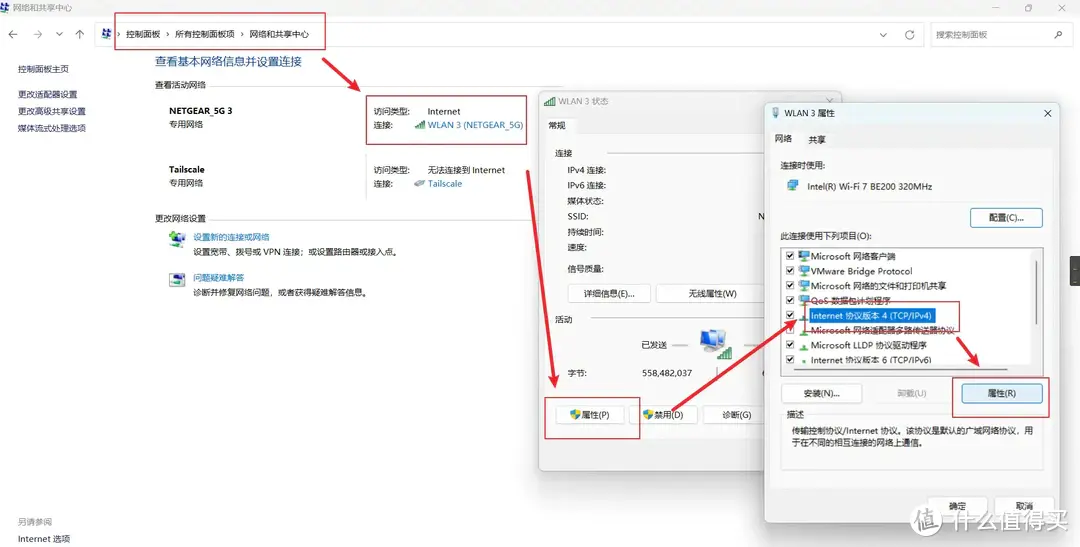This screenshot has height=547, width=1080.
Task: Click 控制面板 in the breadcrumb path
Action: tap(143, 34)
